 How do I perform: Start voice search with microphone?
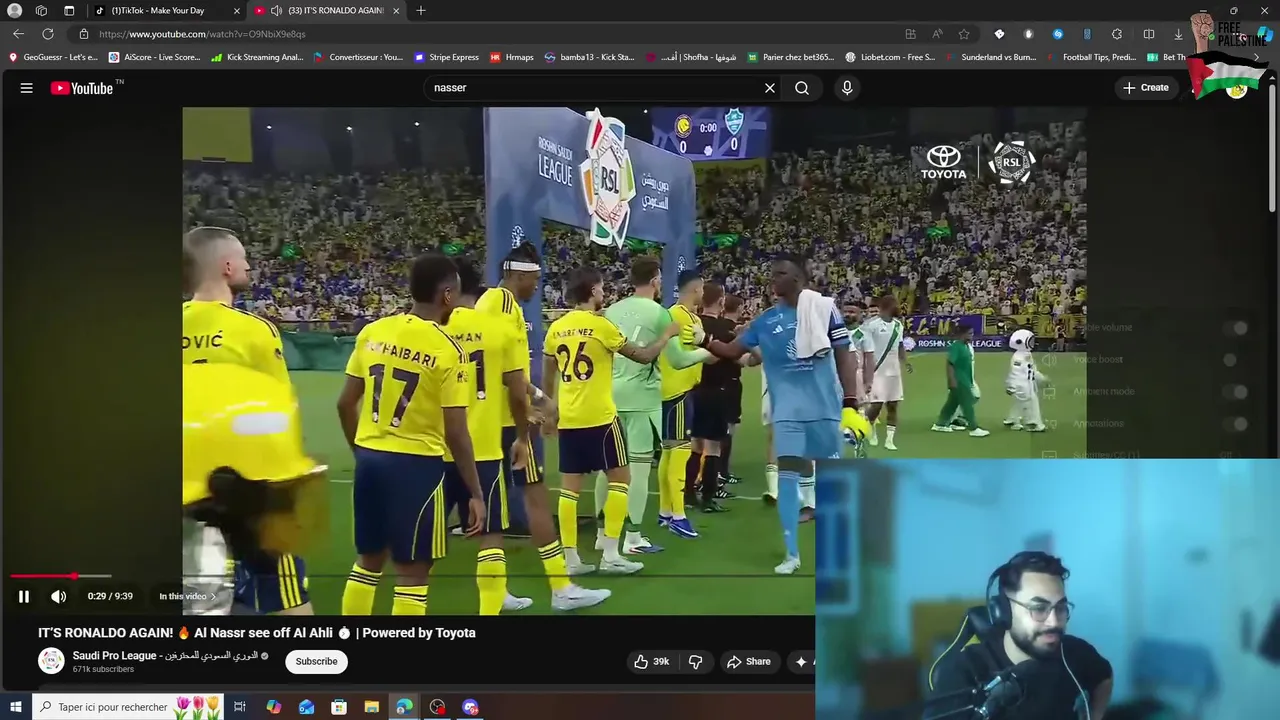pyautogui.click(x=847, y=88)
